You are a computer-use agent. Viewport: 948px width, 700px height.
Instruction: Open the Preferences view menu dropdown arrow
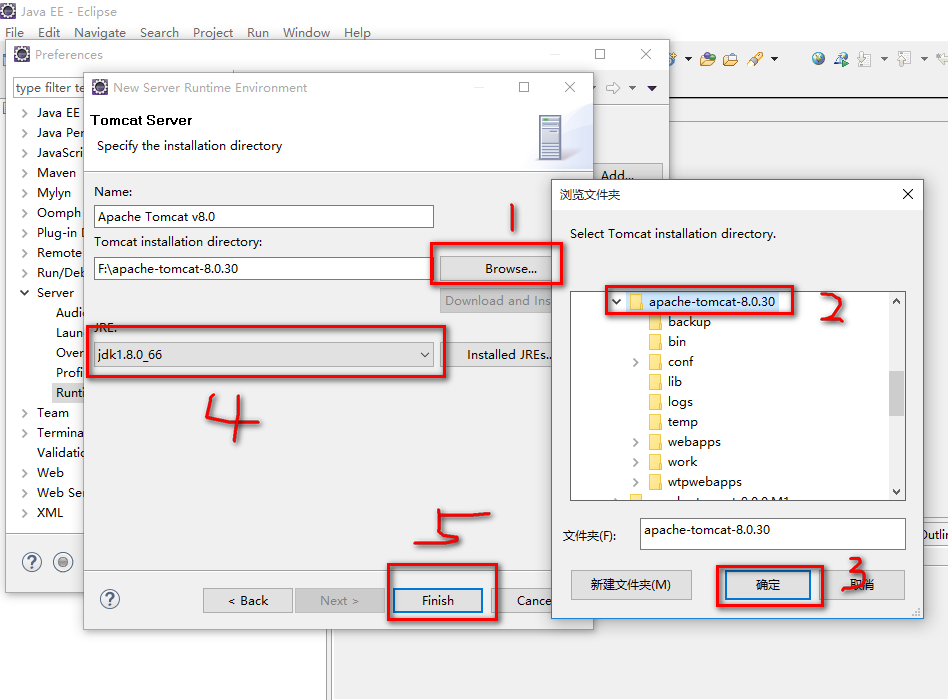[x=652, y=88]
